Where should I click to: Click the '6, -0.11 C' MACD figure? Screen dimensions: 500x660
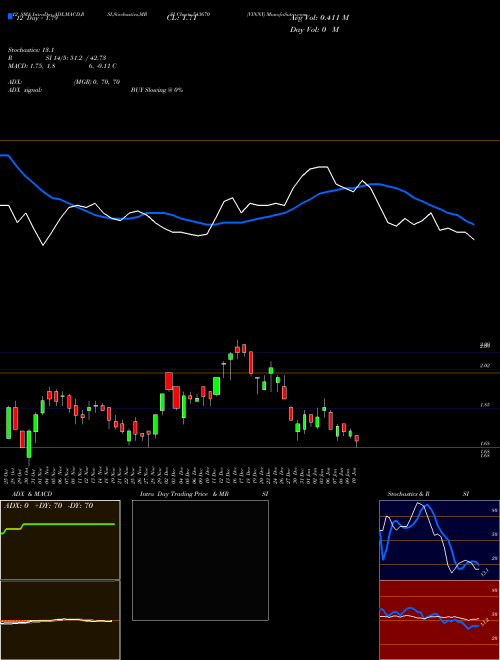pos(103,66)
